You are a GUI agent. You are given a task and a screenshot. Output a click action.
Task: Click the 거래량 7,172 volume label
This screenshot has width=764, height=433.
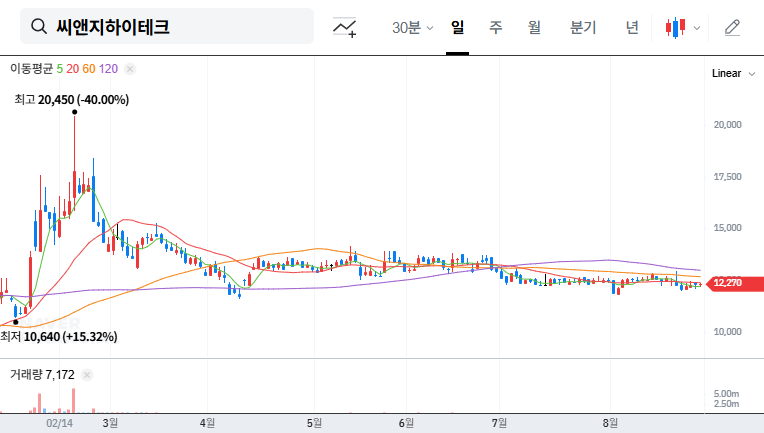(42, 375)
